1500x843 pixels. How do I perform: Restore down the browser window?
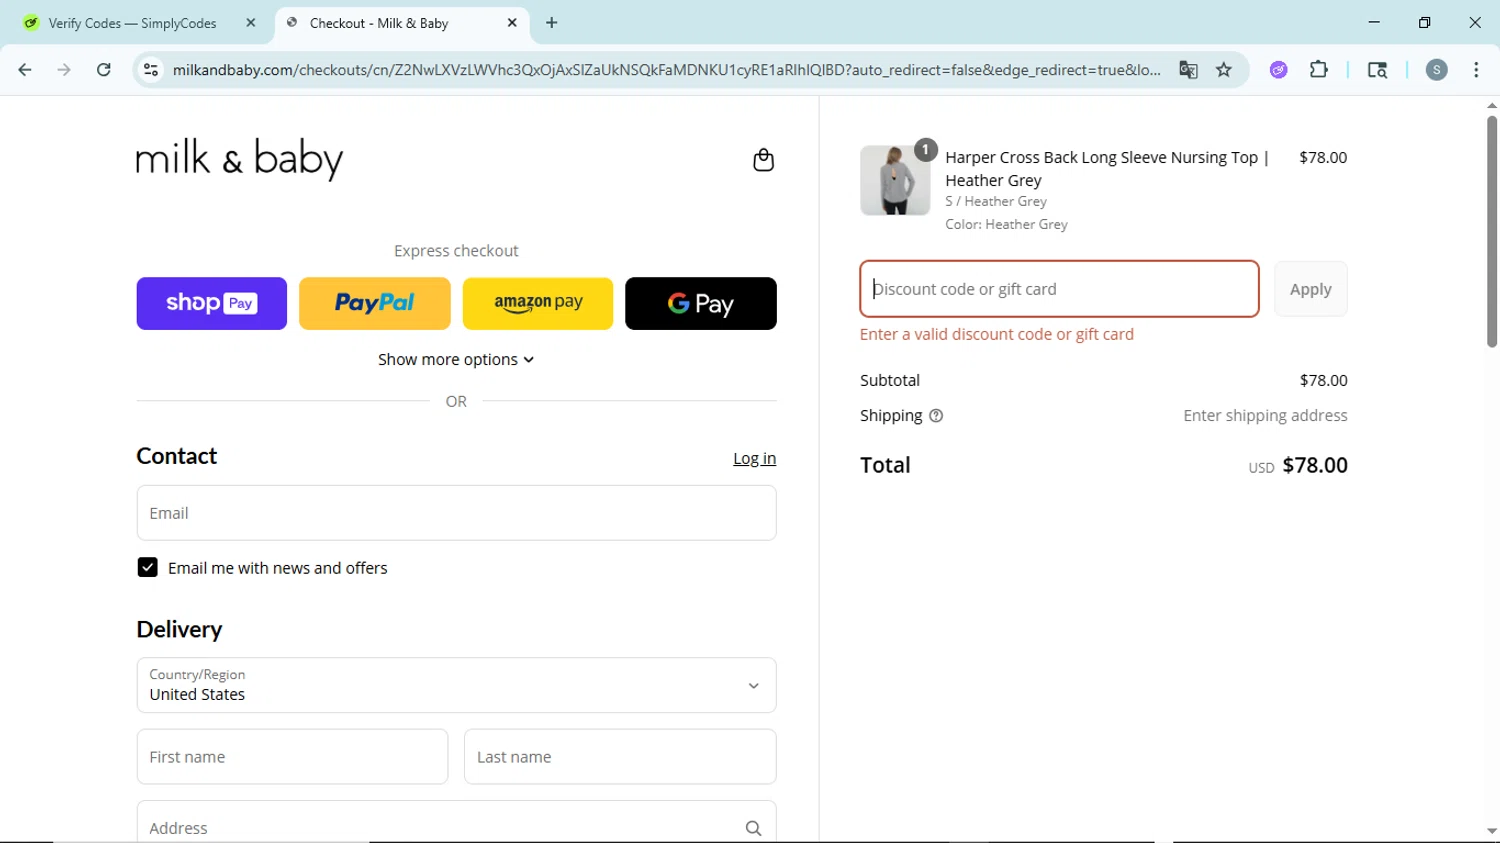pyautogui.click(x=1425, y=22)
